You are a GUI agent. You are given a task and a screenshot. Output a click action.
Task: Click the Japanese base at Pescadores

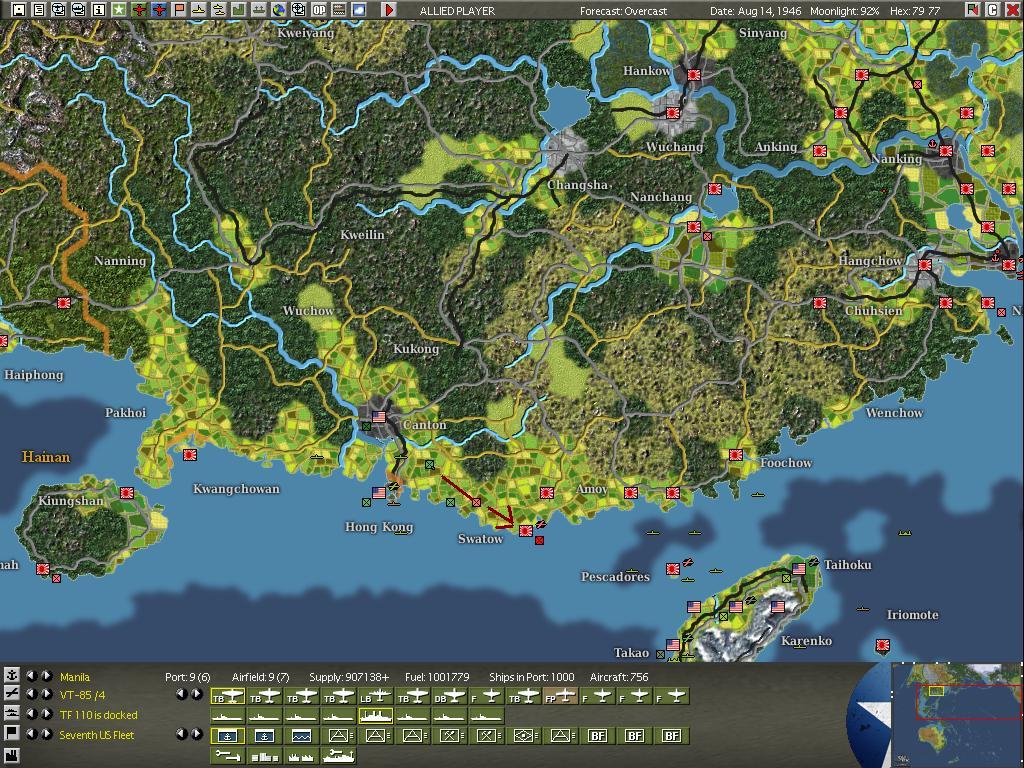[x=673, y=569]
